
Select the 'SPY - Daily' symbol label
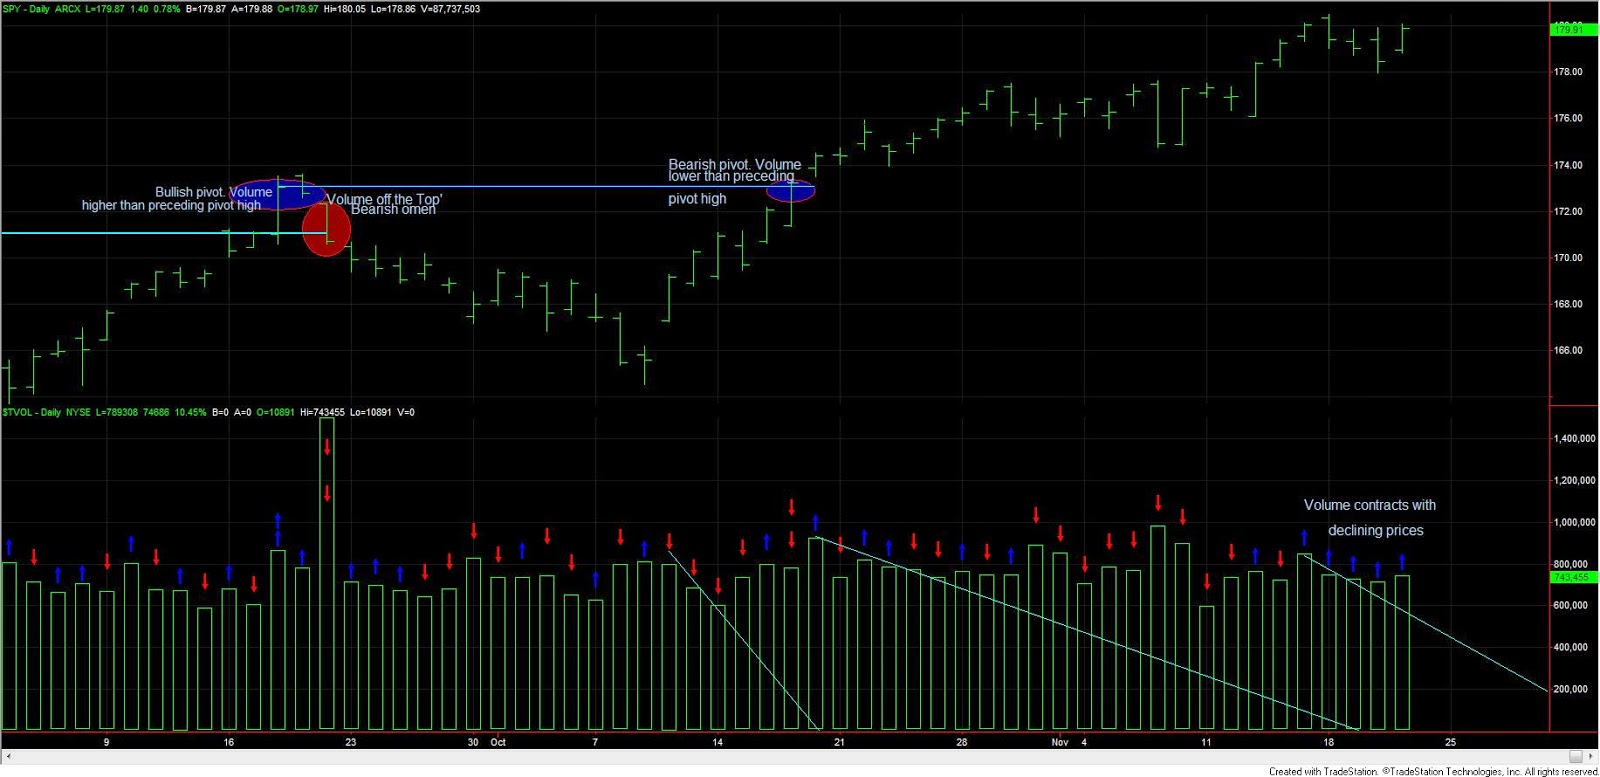click(x=26, y=9)
